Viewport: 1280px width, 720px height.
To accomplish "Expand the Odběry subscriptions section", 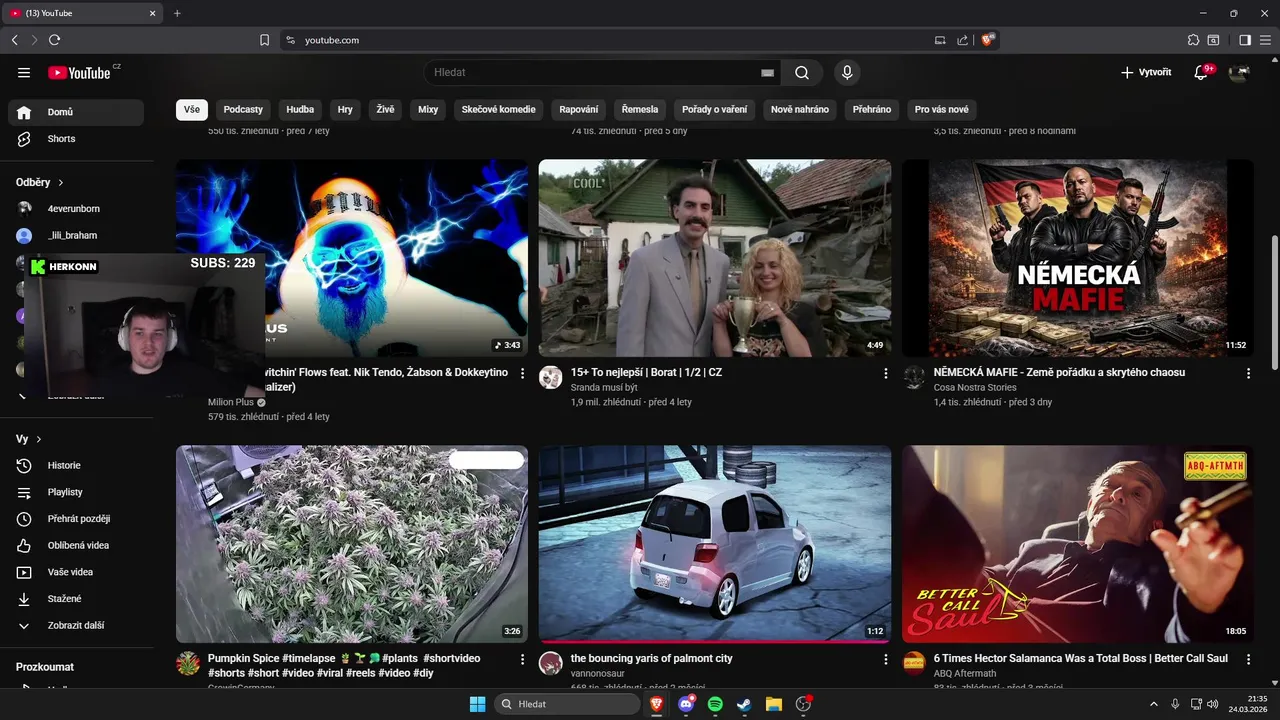I will coord(40,182).
